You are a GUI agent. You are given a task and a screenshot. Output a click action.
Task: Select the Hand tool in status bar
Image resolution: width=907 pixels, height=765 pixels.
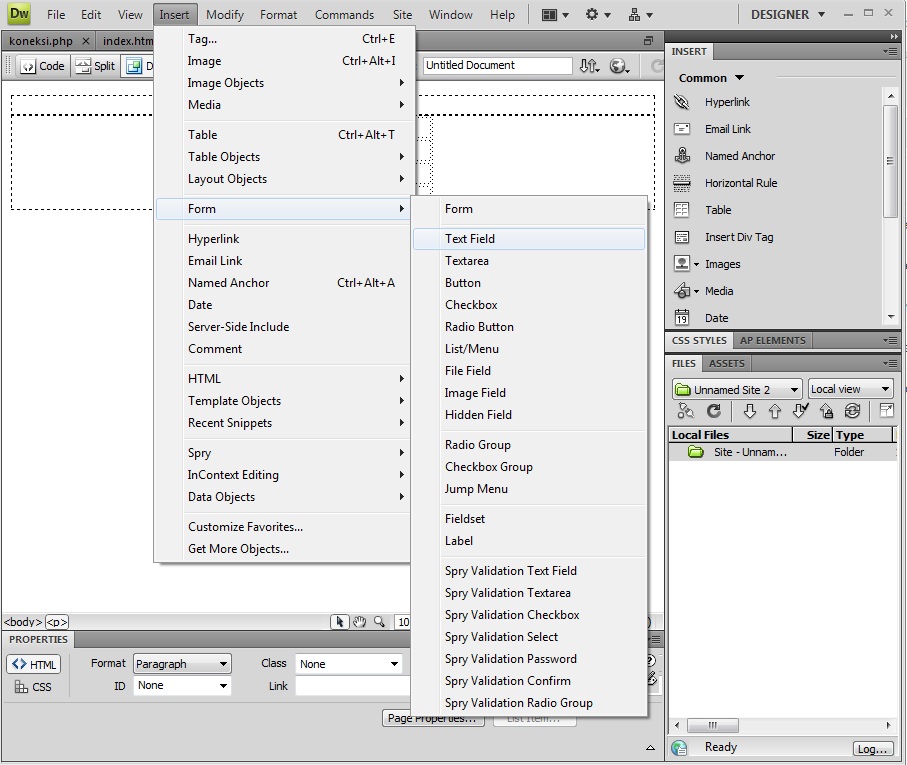pyautogui.click(x=360, y=622)
